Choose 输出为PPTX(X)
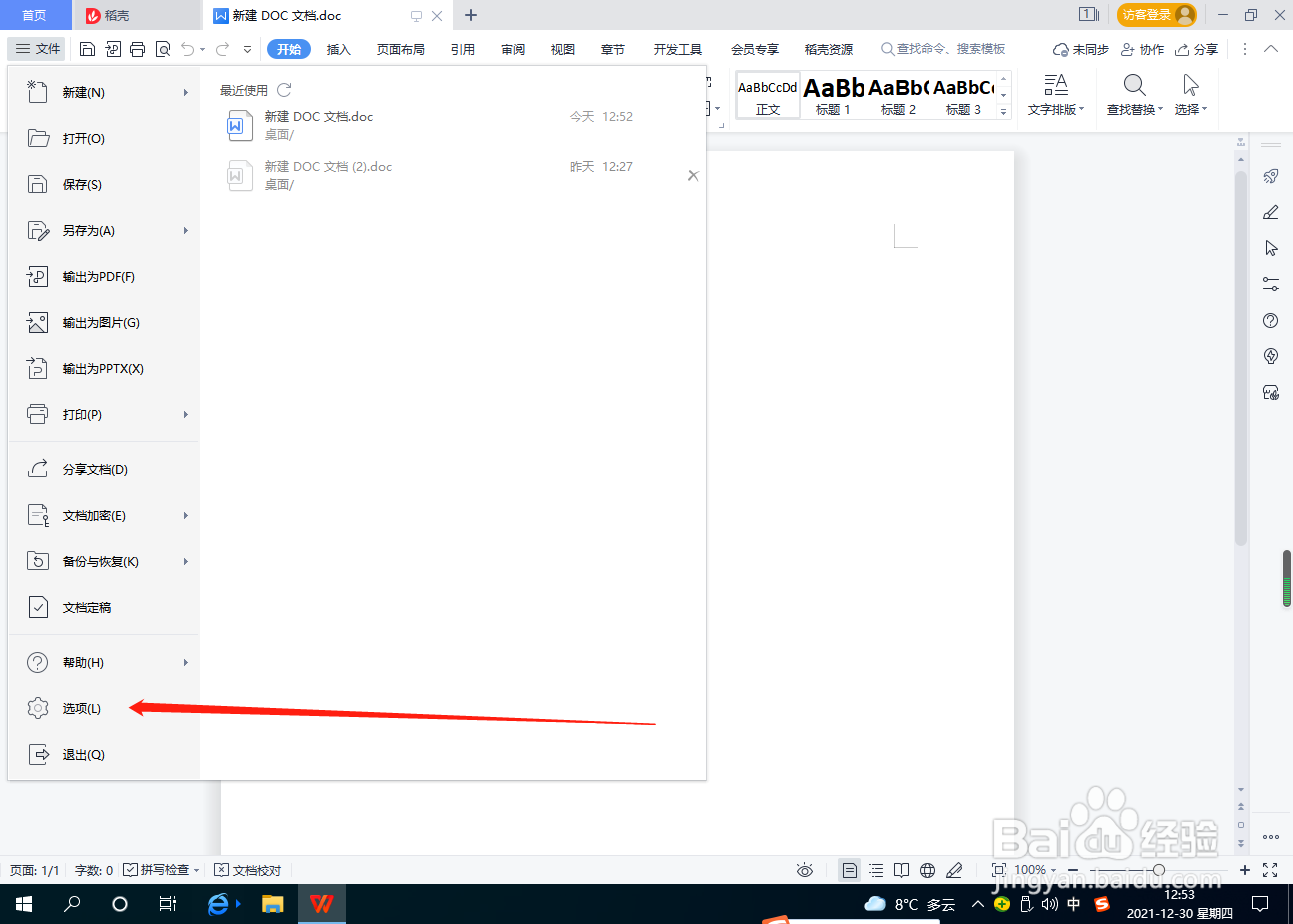The image size is (1293, 924). 104,369
